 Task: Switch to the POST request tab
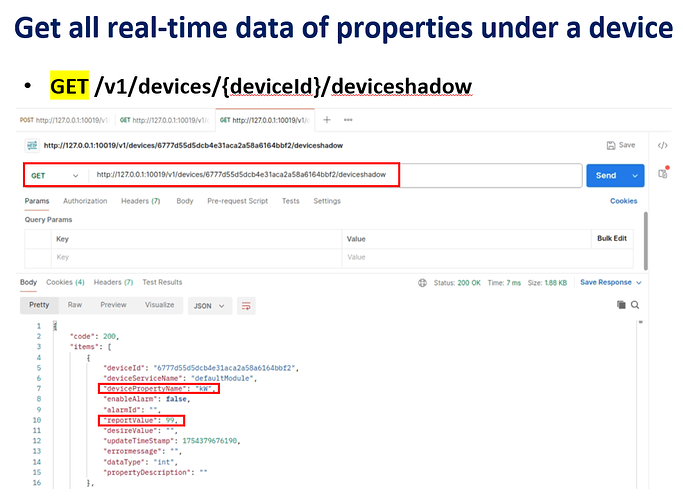coord(64,120)
